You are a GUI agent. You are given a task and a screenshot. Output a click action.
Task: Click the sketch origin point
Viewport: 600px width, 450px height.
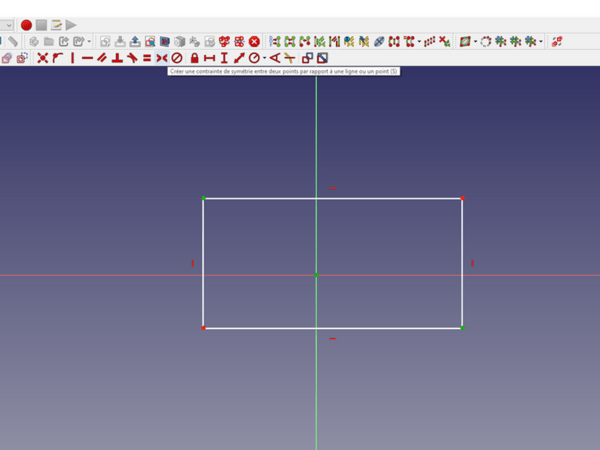pos(316,274)
